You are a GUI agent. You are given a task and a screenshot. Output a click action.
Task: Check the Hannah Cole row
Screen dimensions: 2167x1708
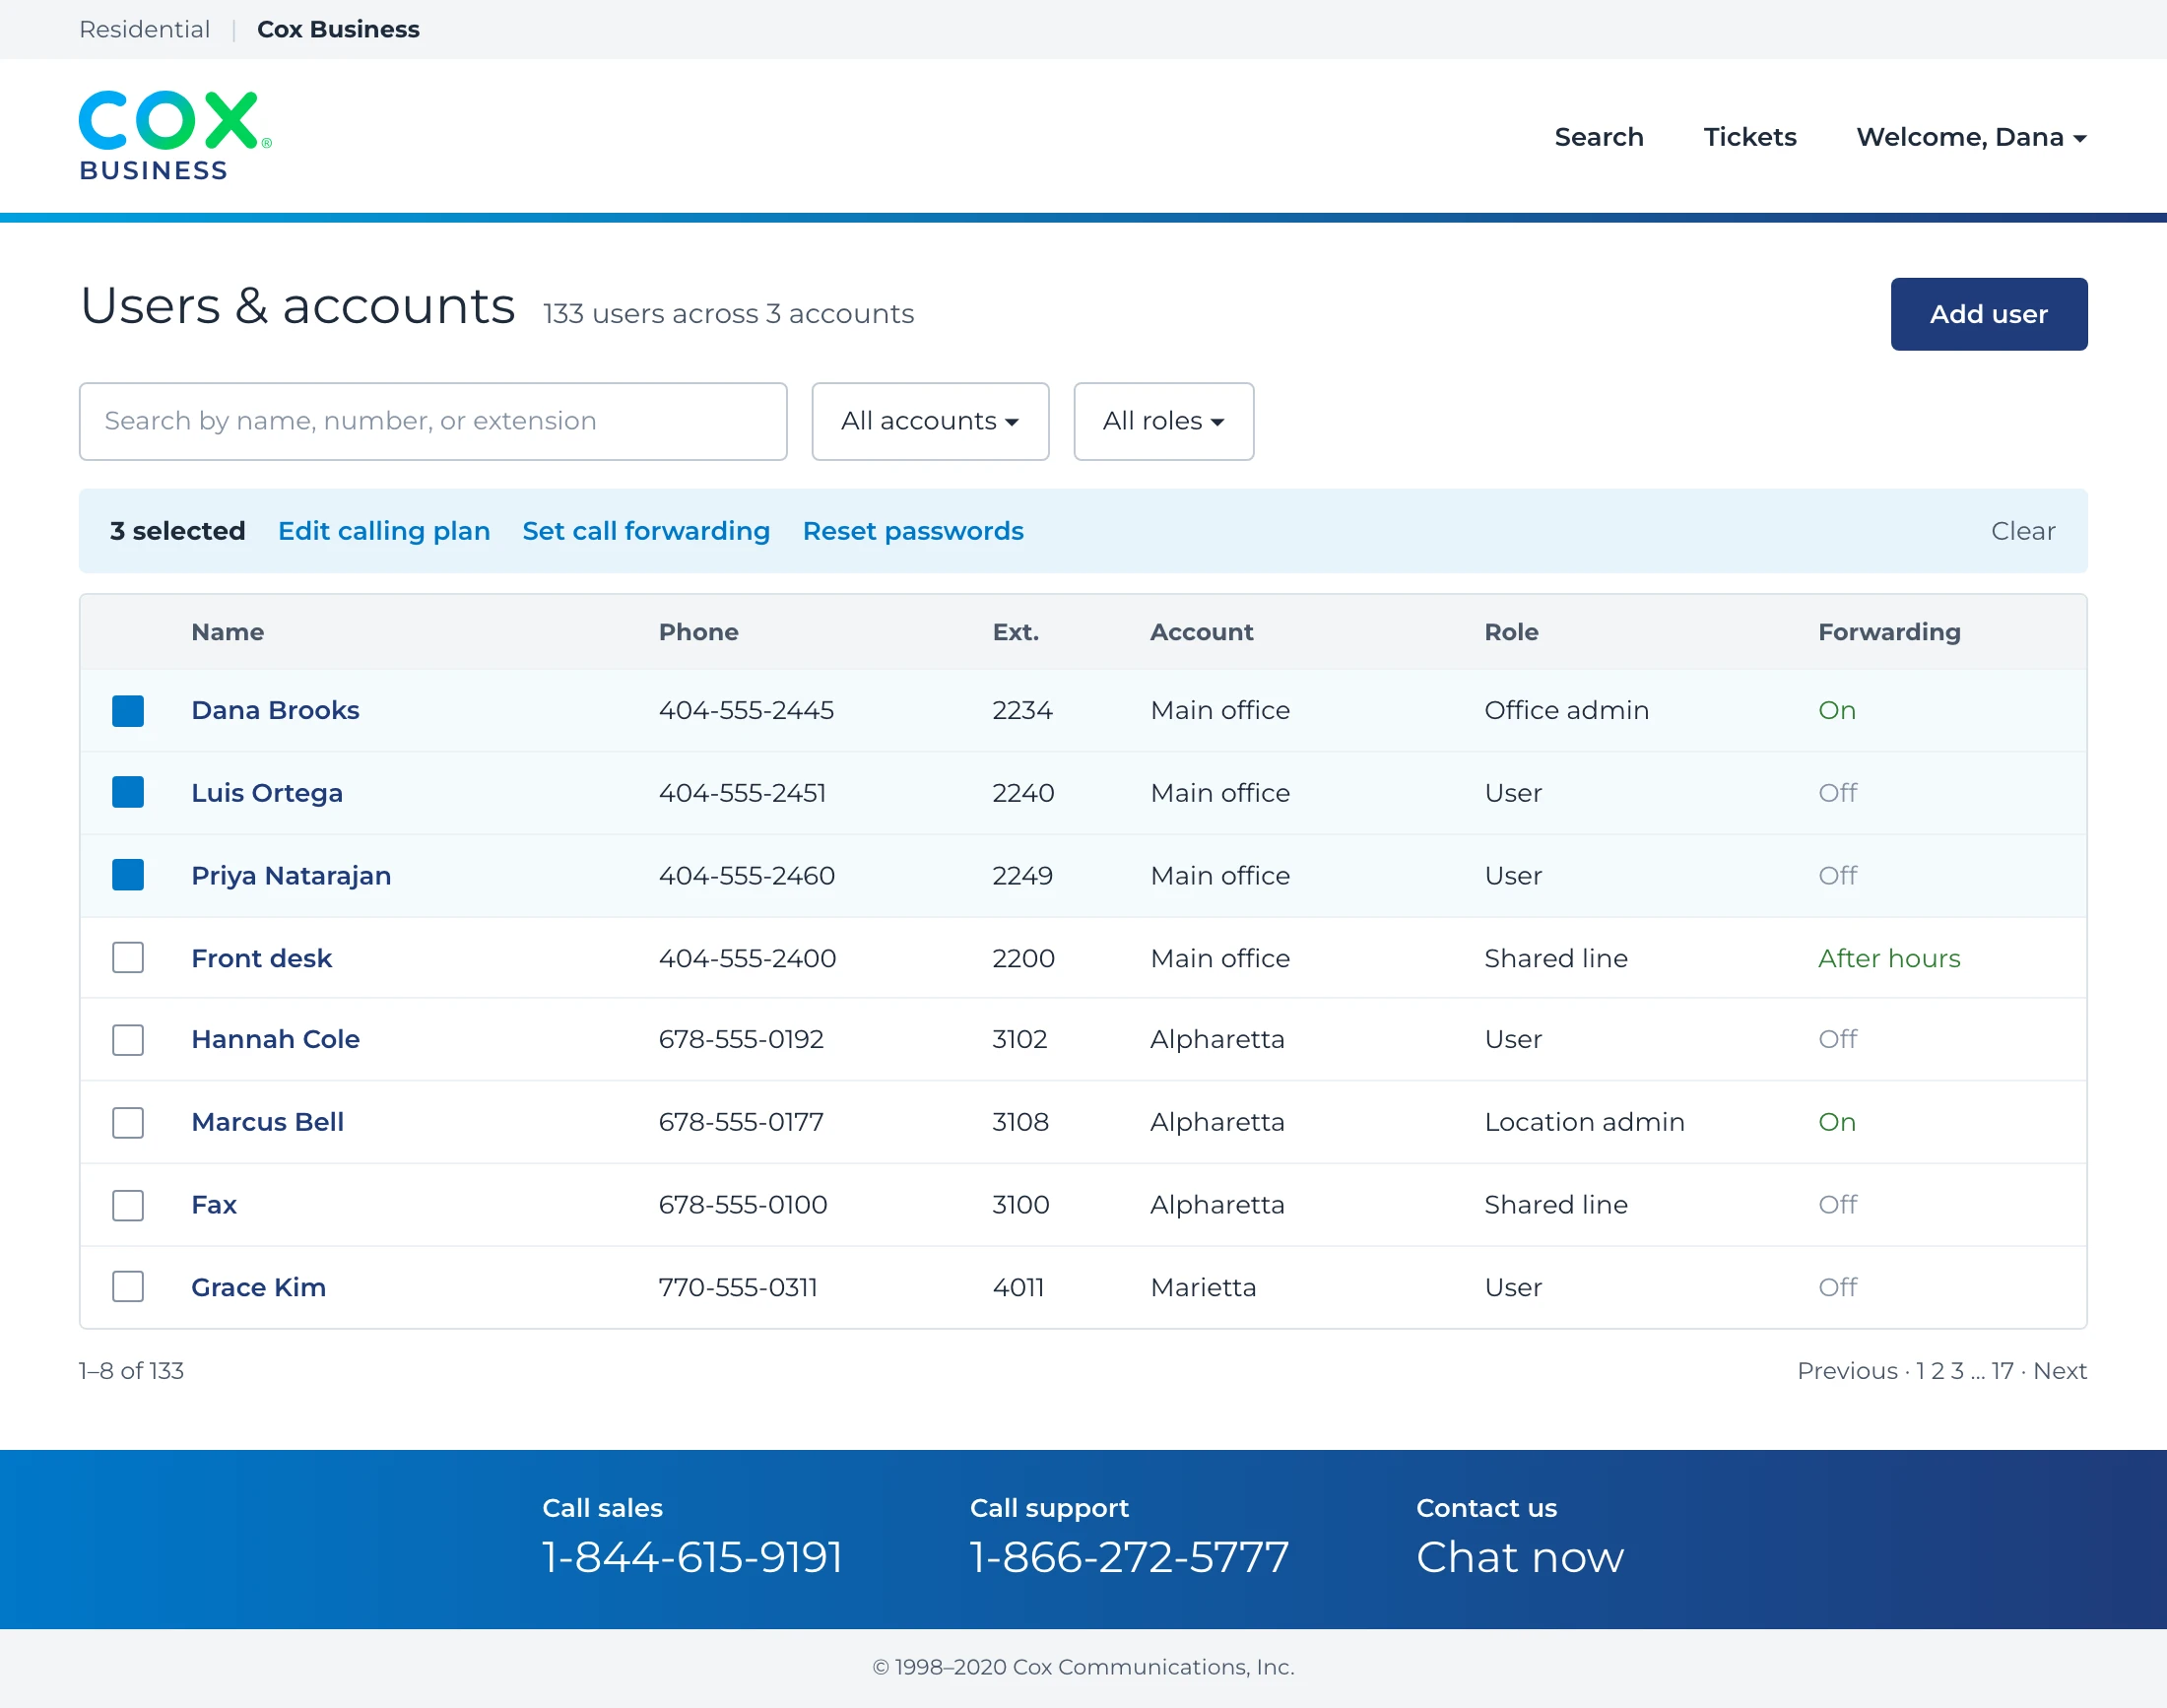pos(128,1040)
